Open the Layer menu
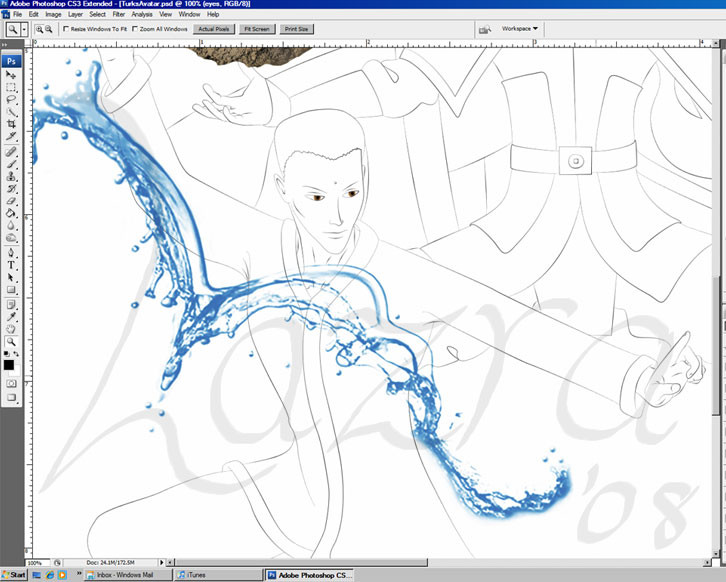726x582 pixels. coord(75,14)
